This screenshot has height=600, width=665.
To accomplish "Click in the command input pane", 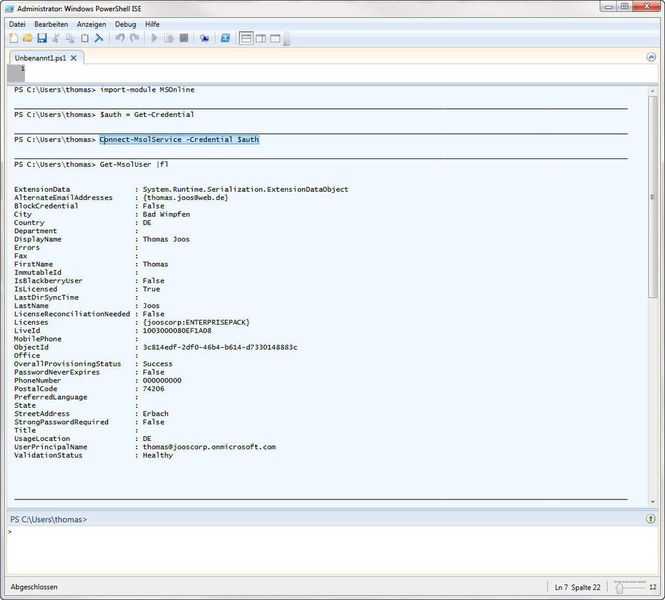I will [x=331, y=550].
